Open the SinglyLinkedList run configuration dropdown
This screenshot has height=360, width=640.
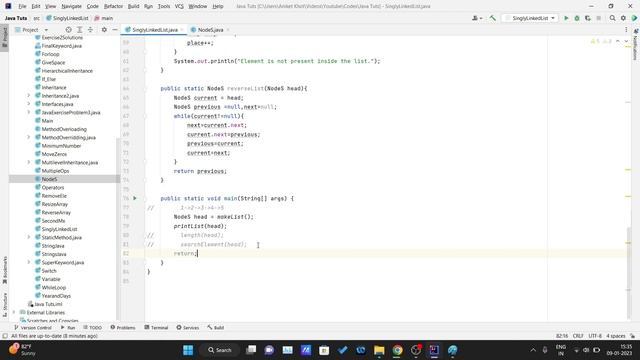(x=530, y=18)
